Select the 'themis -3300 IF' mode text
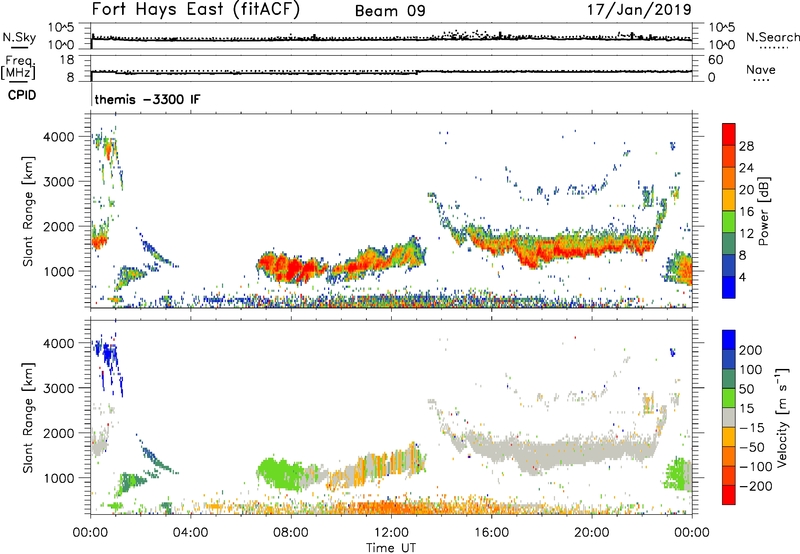800x554 pixels. point(147,99)
